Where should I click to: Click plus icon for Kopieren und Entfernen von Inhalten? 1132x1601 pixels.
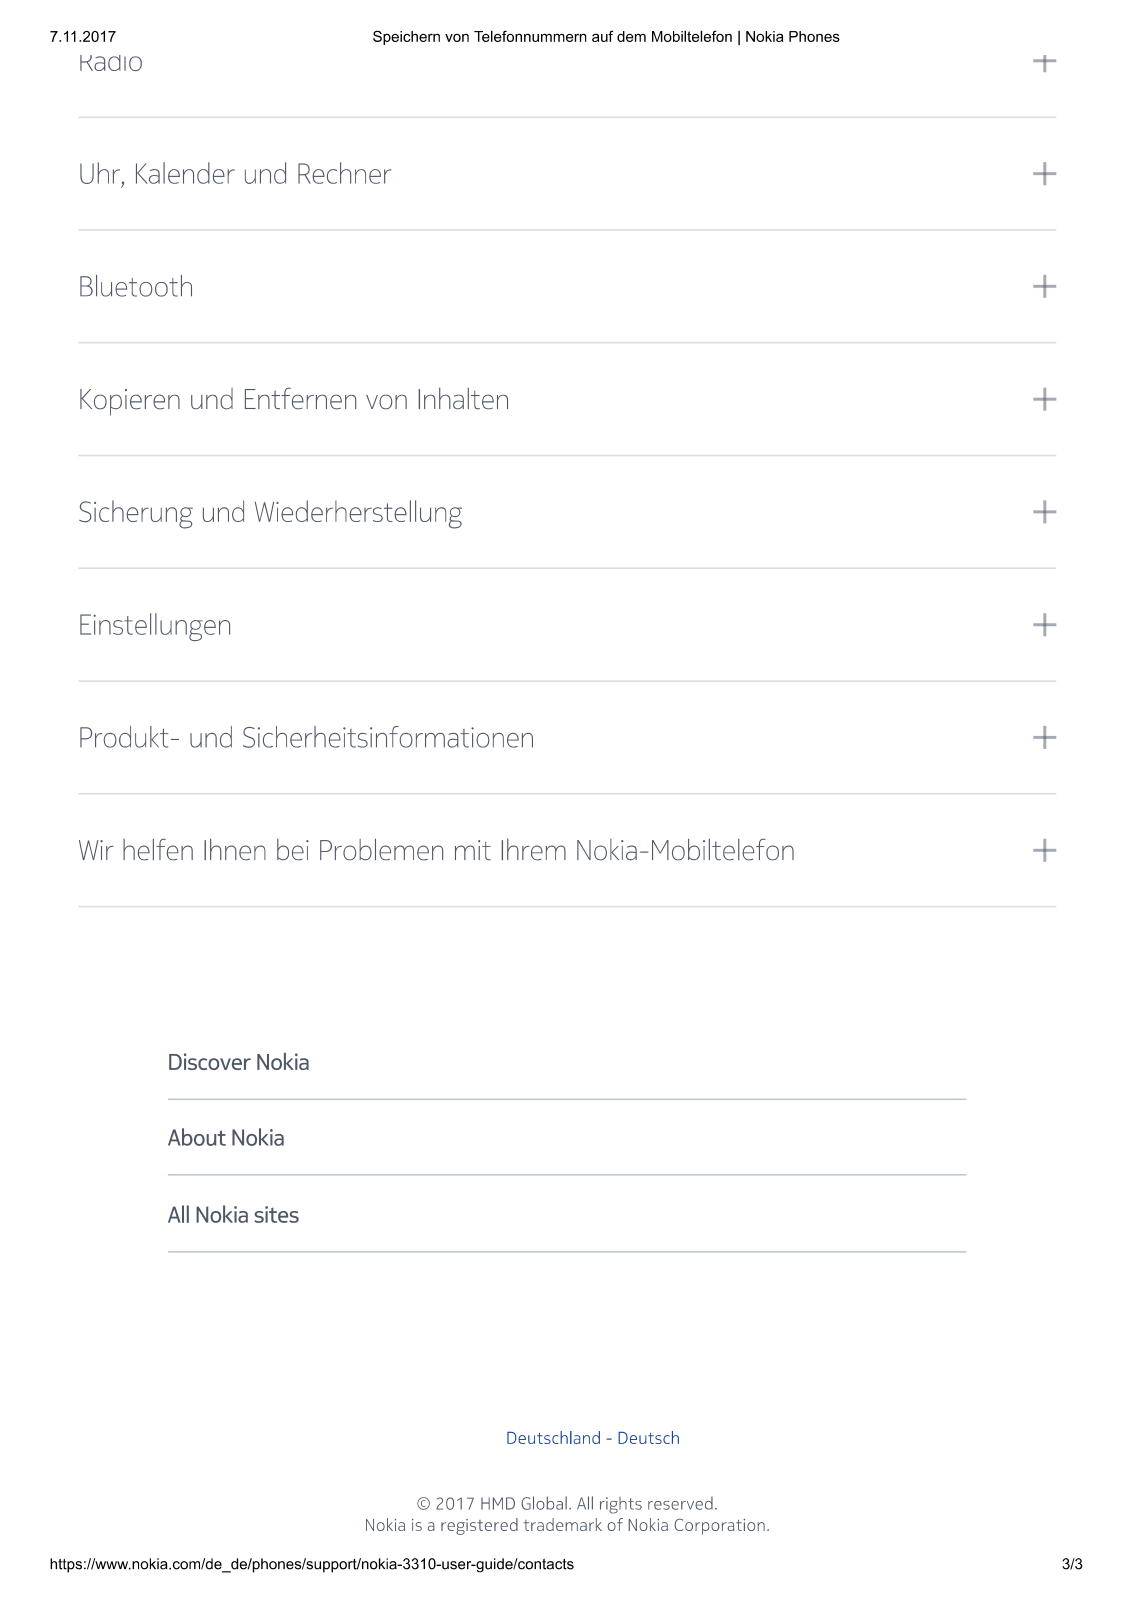pos(1044,400)
